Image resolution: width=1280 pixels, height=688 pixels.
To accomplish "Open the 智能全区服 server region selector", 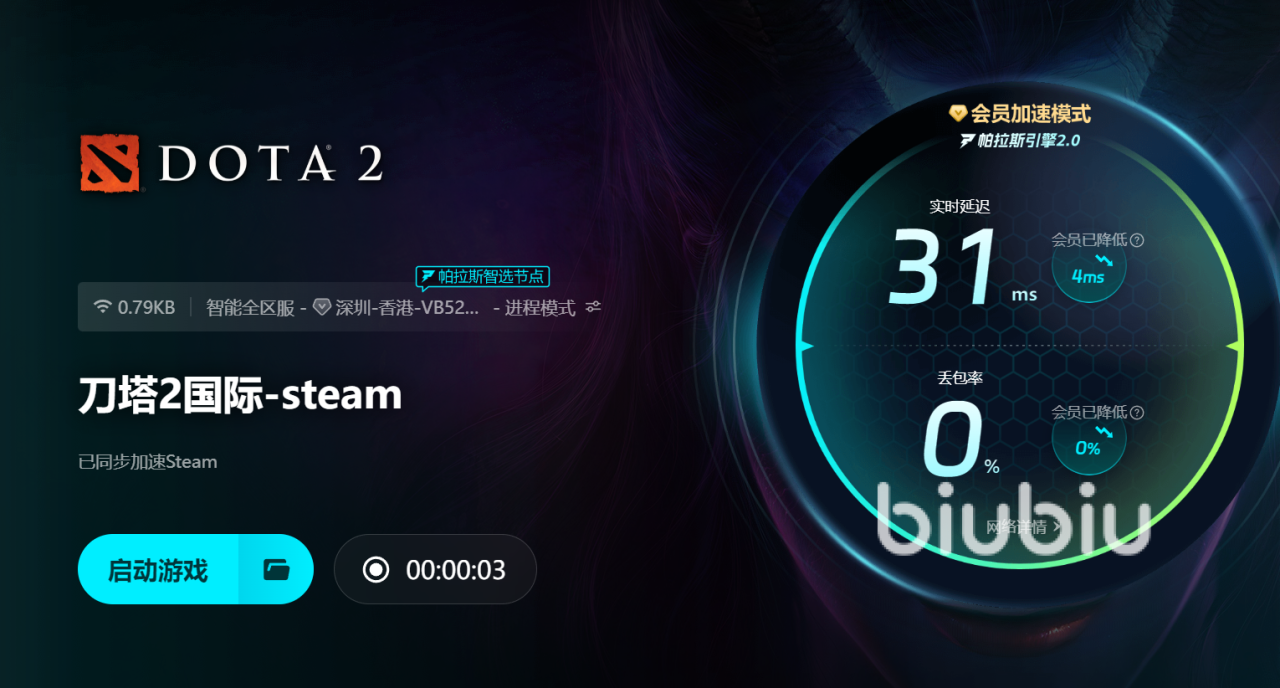I will (250, 307).
